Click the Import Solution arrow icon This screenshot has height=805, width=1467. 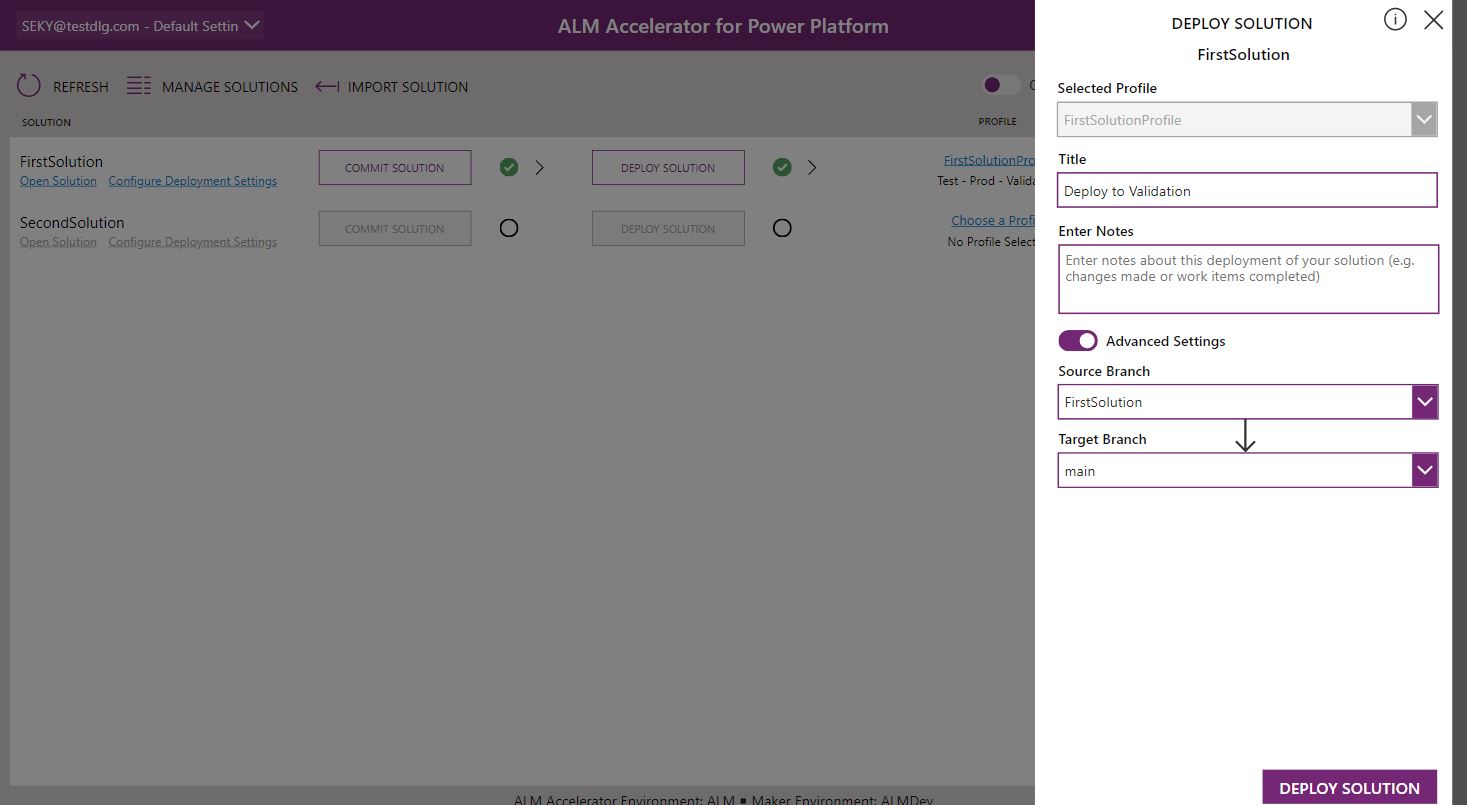pos(326,86)
